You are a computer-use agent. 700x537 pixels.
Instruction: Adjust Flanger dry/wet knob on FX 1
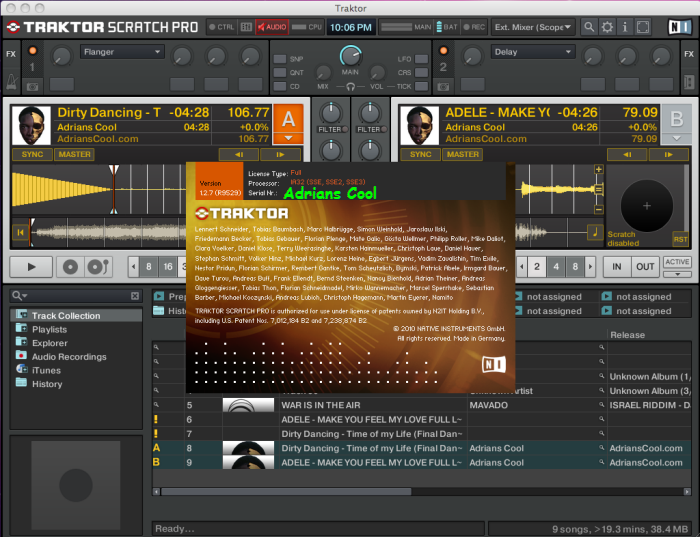61,57
